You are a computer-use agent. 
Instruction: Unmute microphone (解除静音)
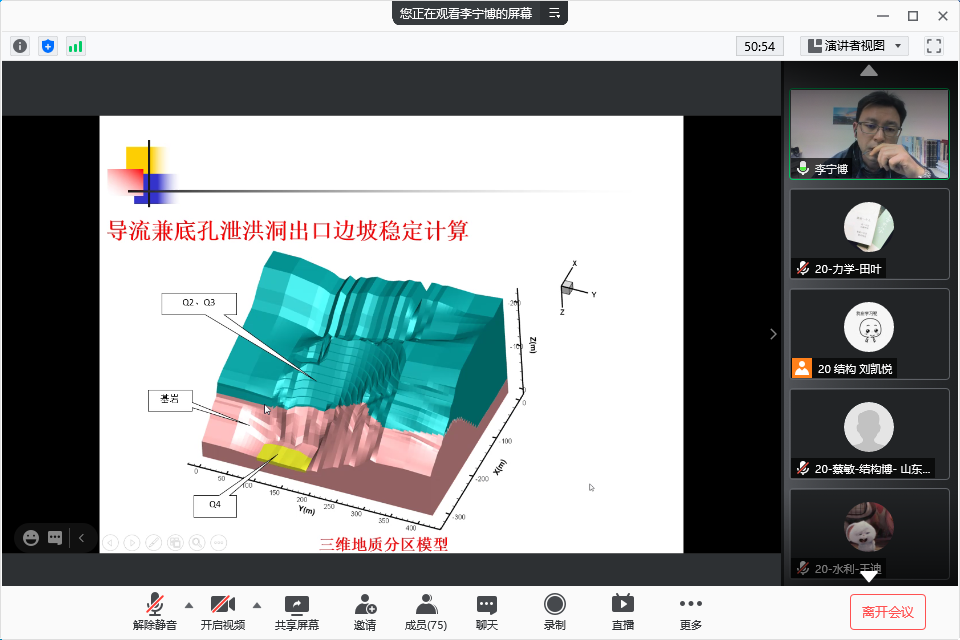[x=155, y=611]
